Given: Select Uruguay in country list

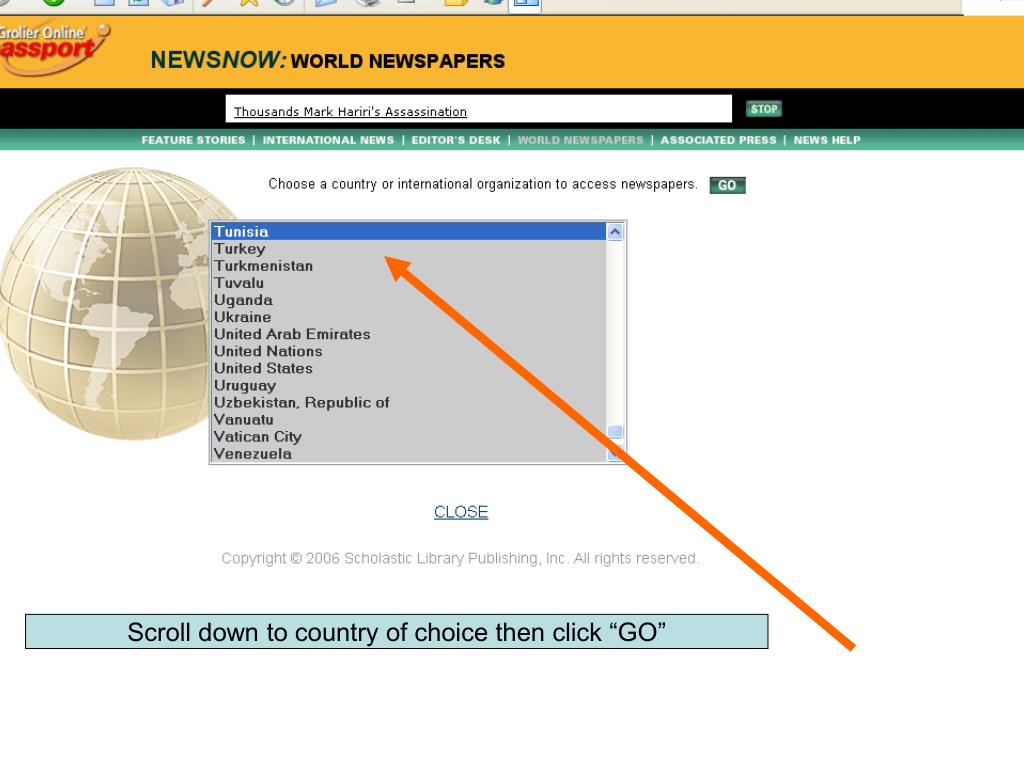Looking at the screenshot, I should [x=409, y=385].
